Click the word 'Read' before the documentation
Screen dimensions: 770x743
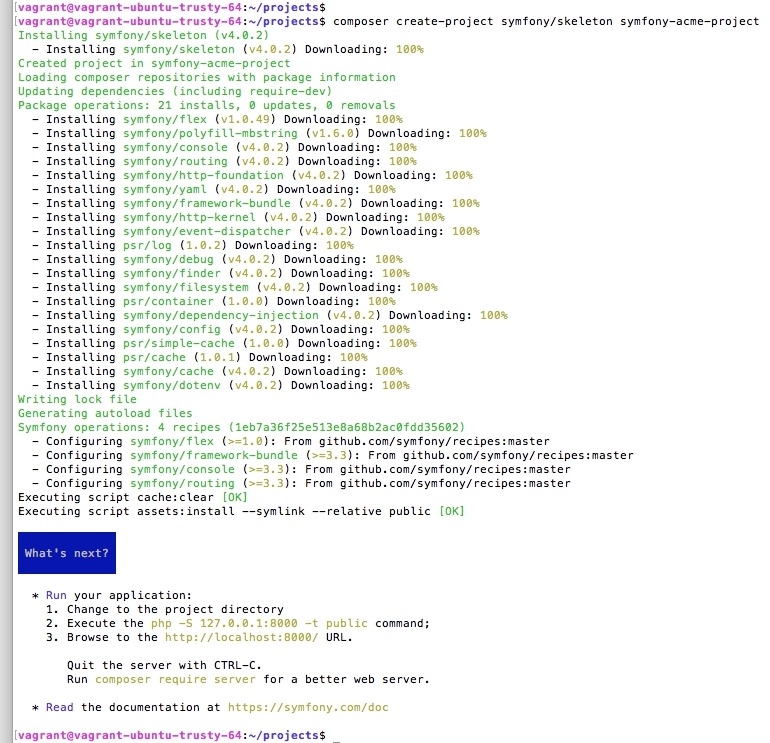click(60, 707)
